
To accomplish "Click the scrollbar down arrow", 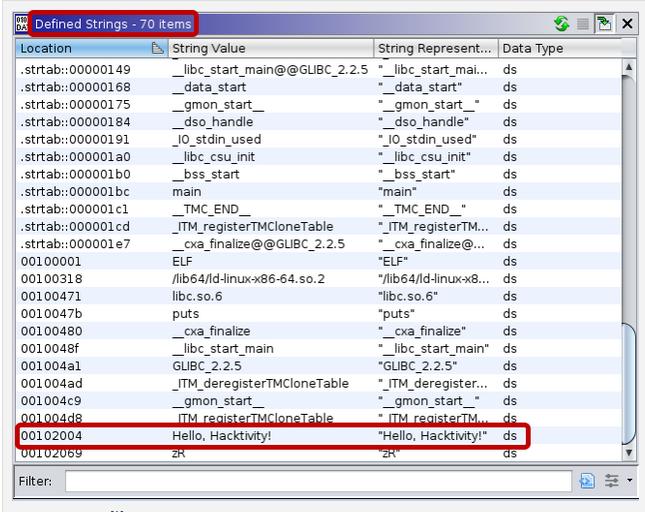I will coord(629,454).
